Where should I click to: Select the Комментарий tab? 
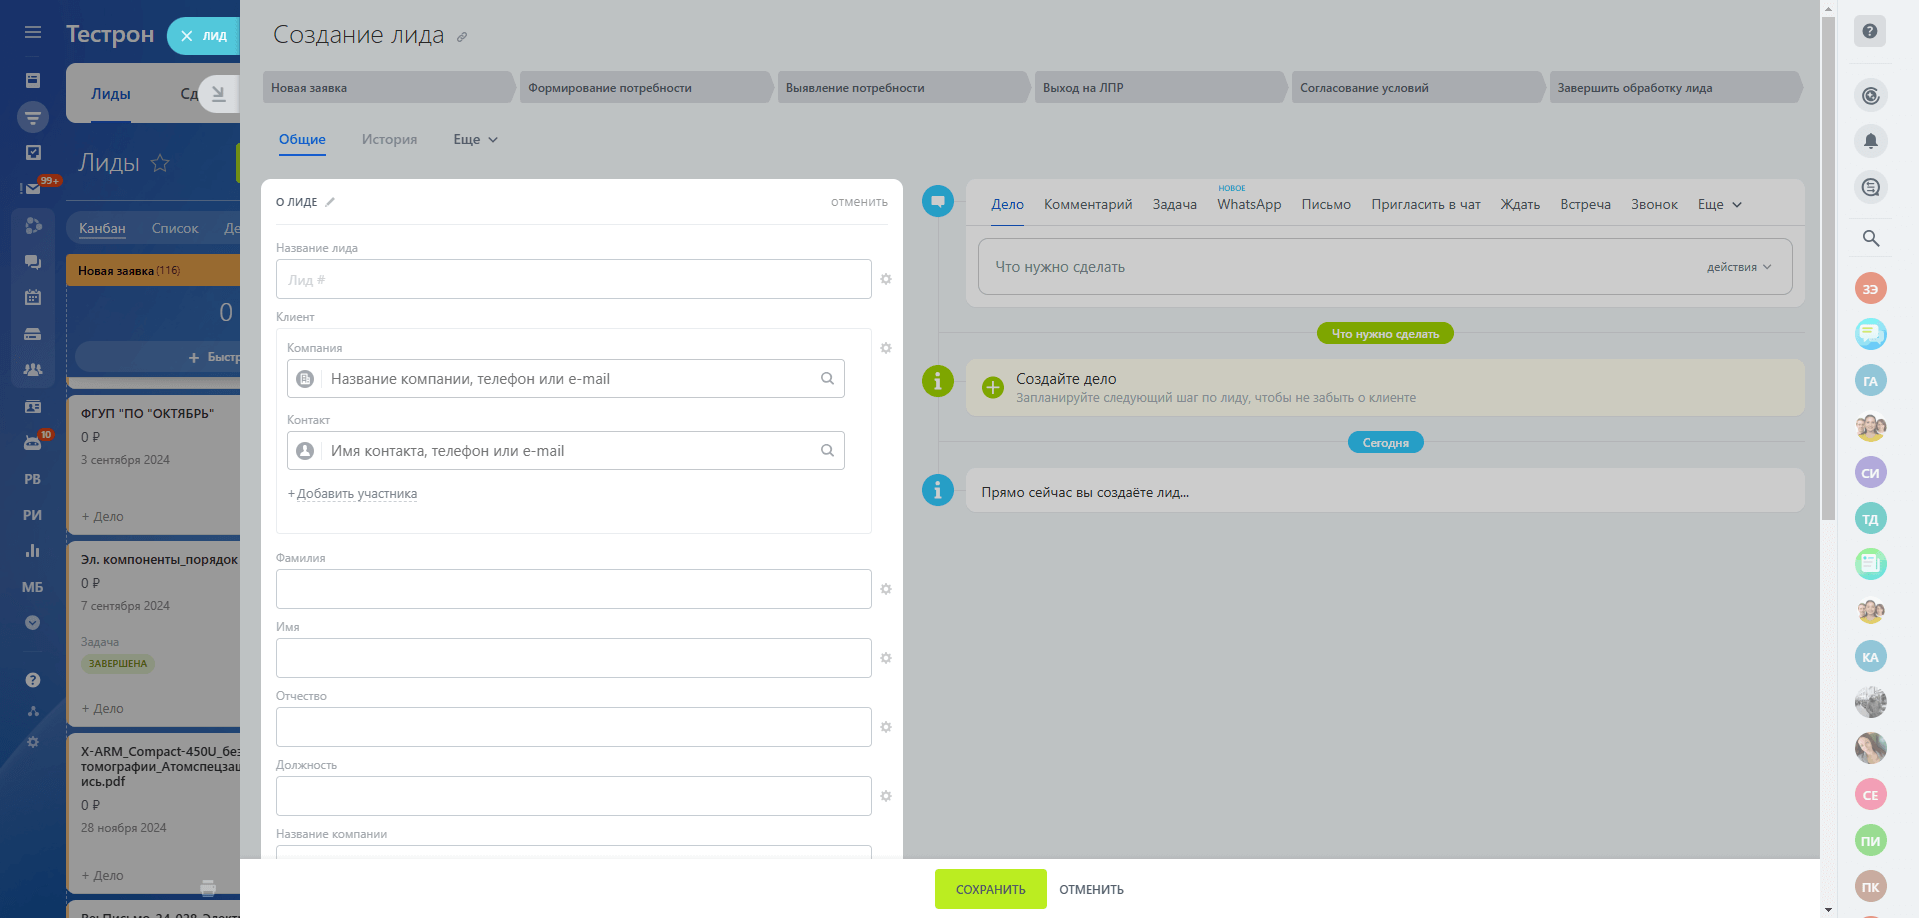coord(1087,205)
